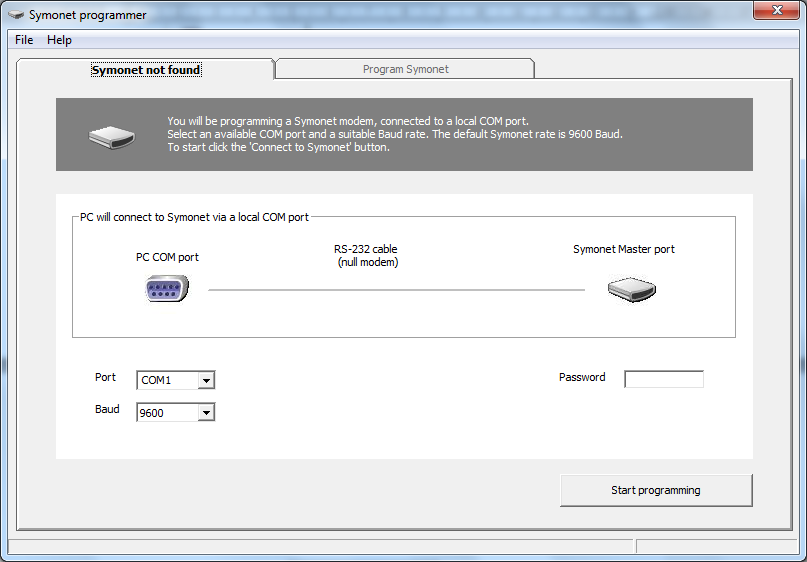This screenshot has width=807, height=562.
Task: Expand the Baud rate dropdown arrow
Action: pos(206,413)
